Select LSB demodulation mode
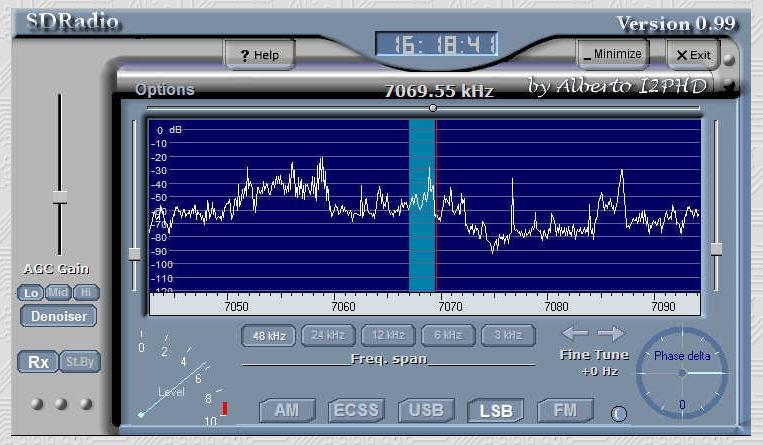This screenshot has height=445, width=763. (495, 410)
